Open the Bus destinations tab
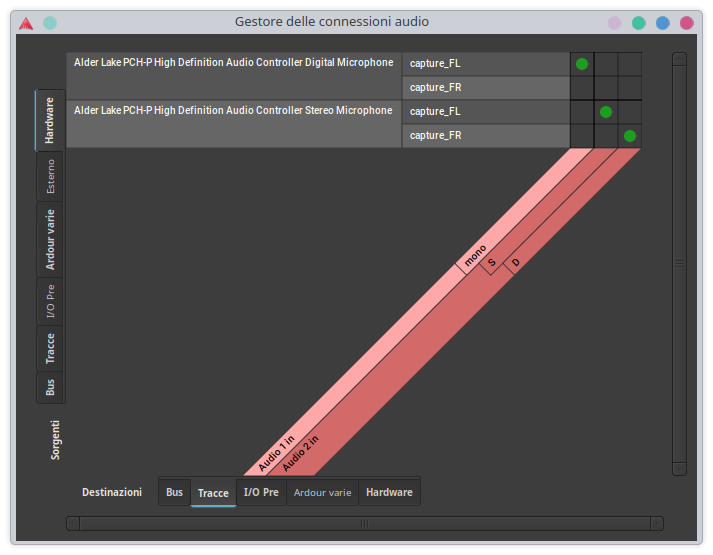 (x=174, y=492)
